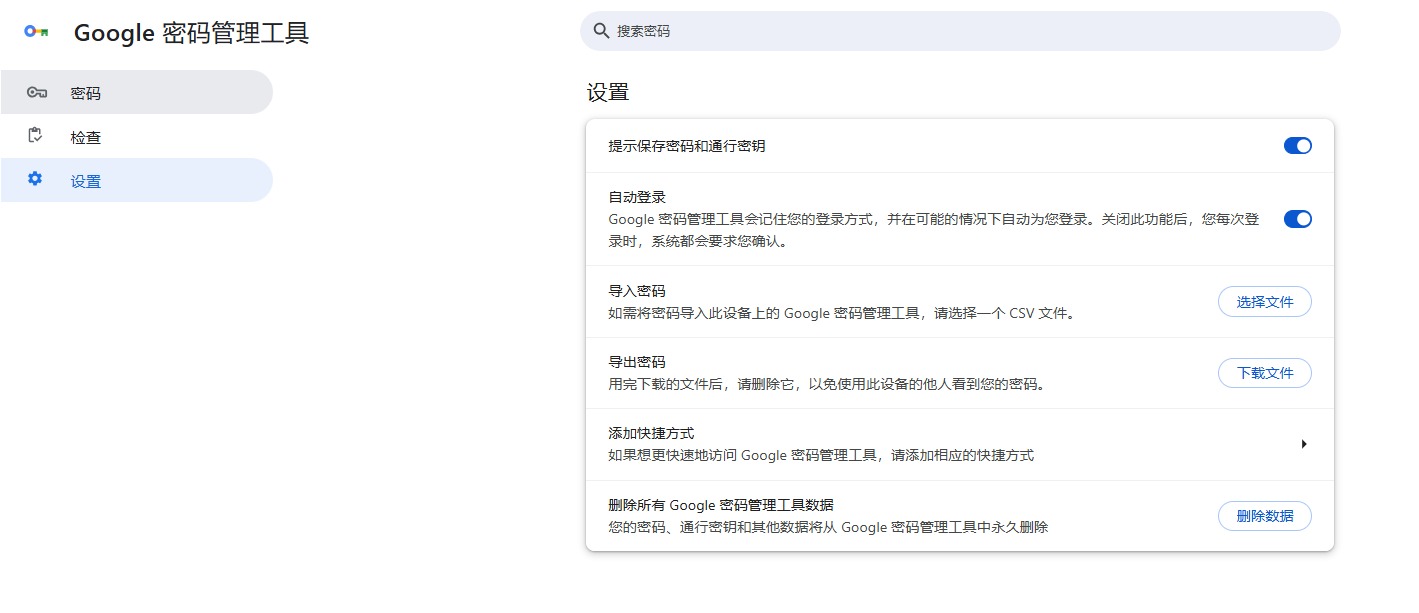This screenshot has width=1419, height=613.
Task: Click the 自动登录 heading text
Action: (637, 197)
